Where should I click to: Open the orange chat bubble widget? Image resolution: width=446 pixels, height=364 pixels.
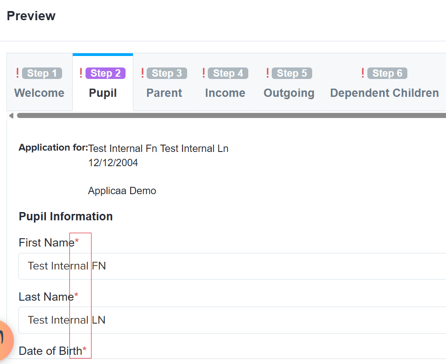[x=4, y=340]
